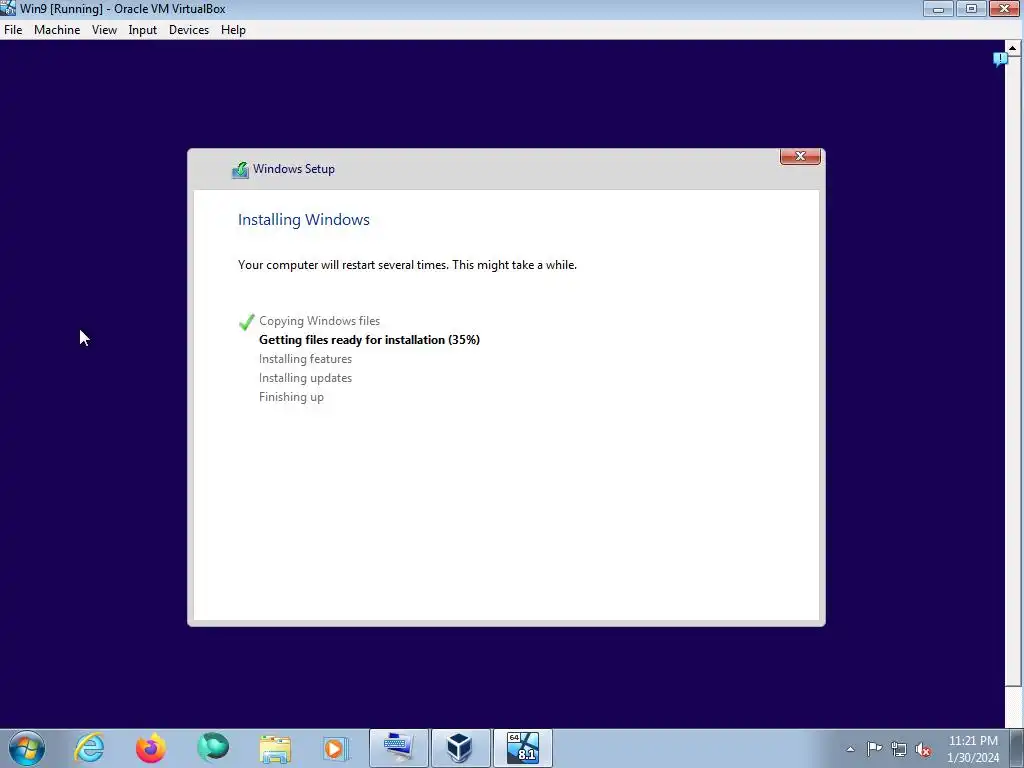1024x768 pixels.
Task: Open the Devices menu
Action: pos(189,30)
